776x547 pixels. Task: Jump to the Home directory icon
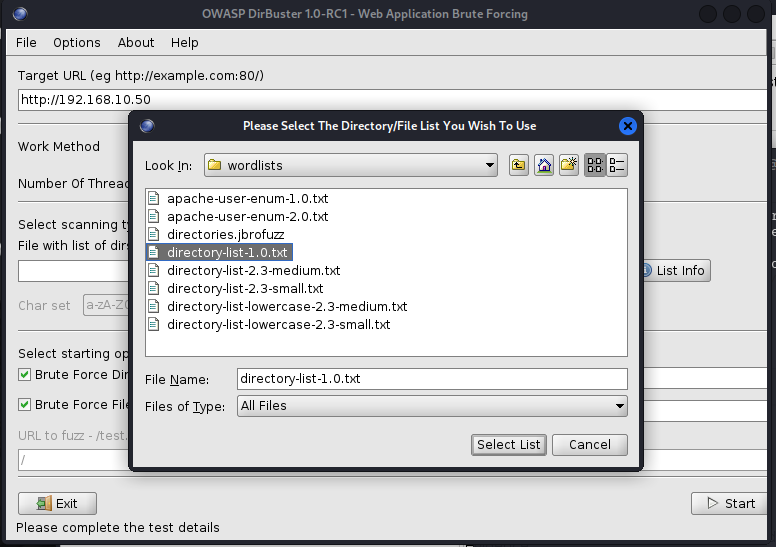point(544,165)
